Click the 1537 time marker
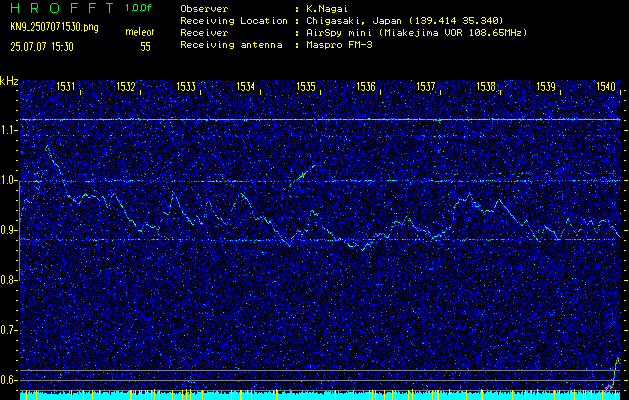Screen dimensions: 629x400 coord(426,86)
